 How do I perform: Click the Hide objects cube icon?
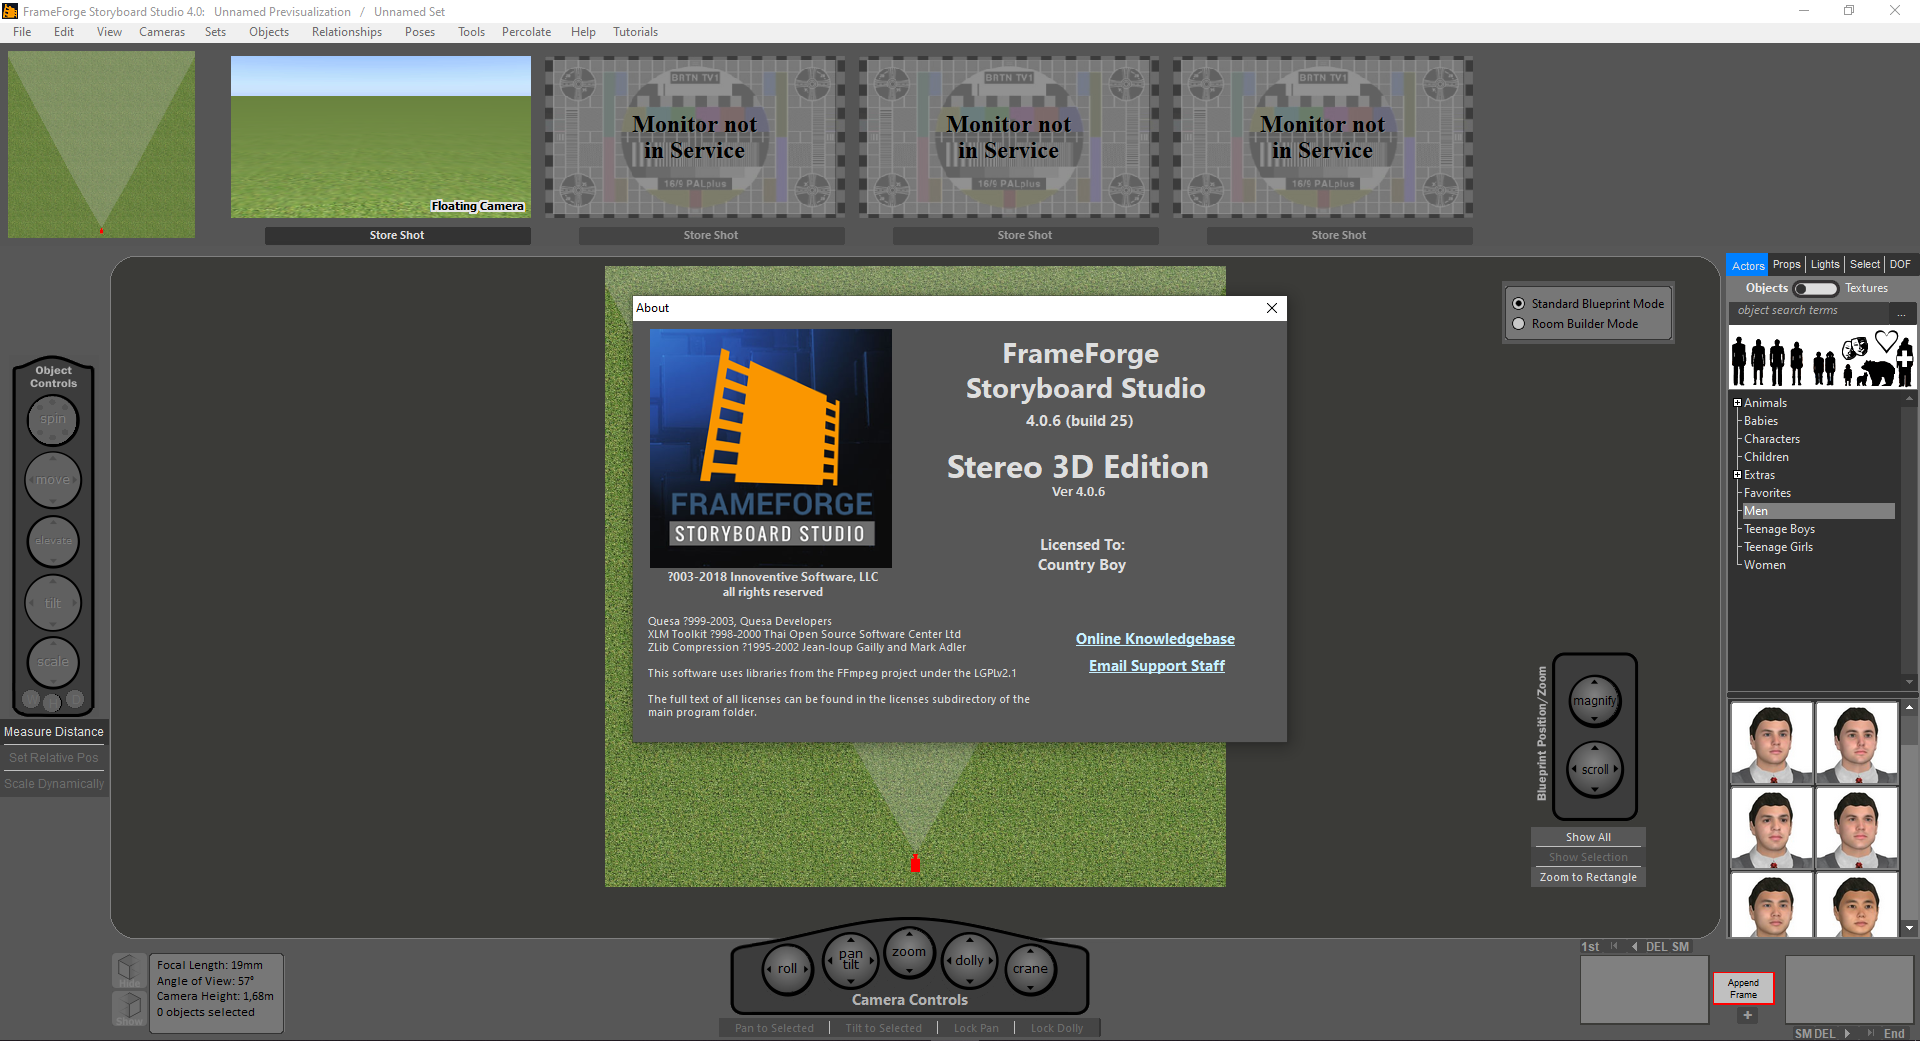point(129,970)
